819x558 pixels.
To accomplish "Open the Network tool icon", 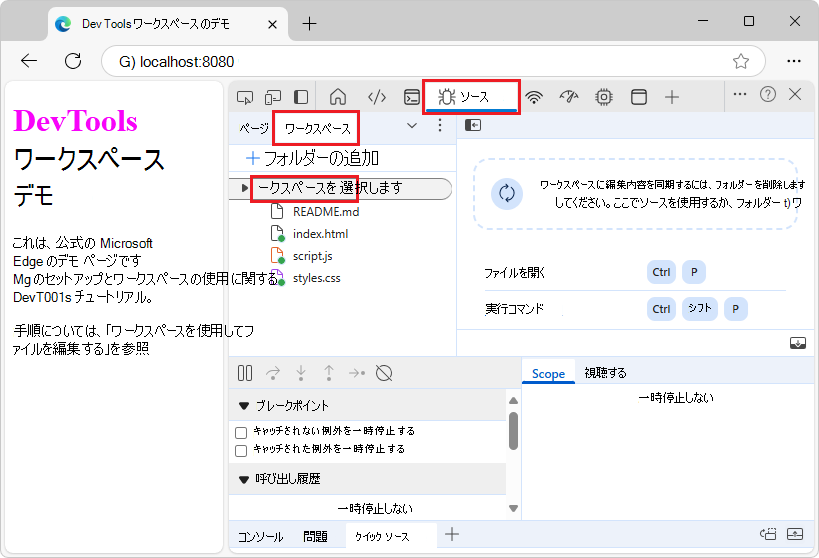I will pos(534,97).
